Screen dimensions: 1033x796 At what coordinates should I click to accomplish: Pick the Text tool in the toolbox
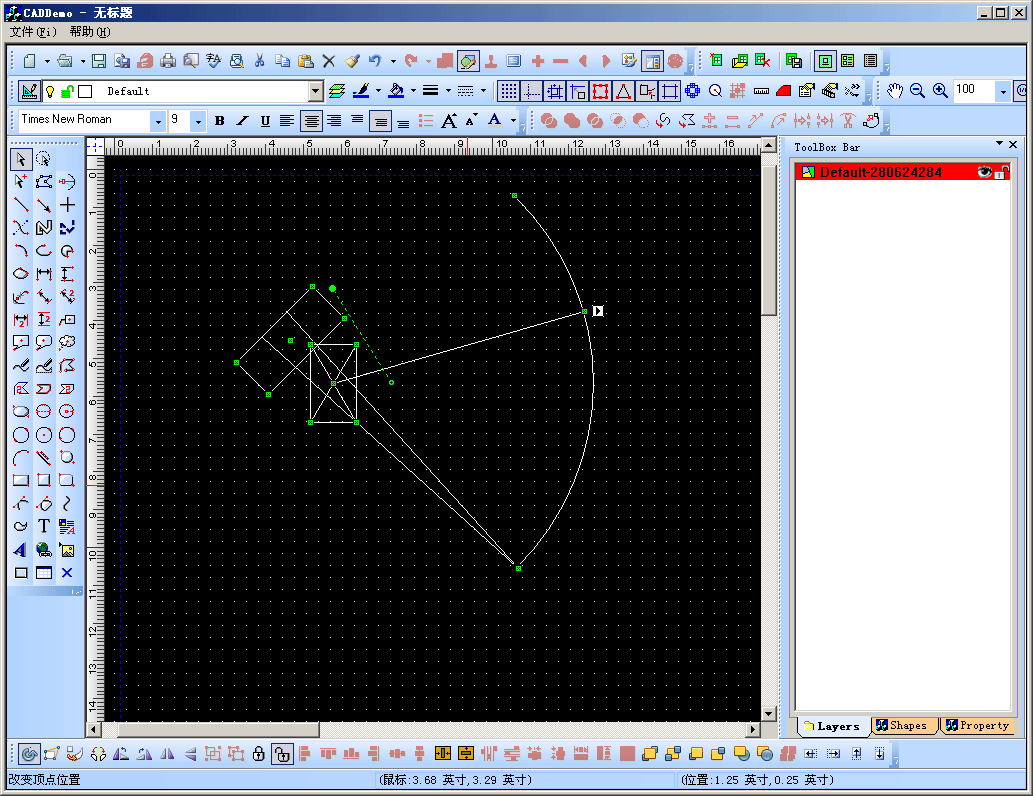[x=44, y=527]
